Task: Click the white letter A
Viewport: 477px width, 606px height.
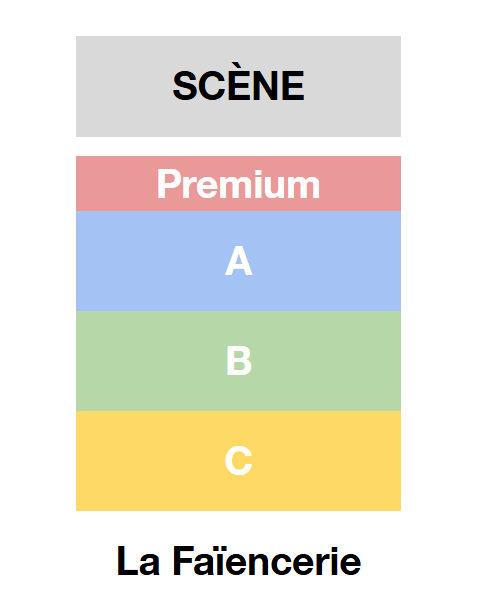Action: pyautogui.click(x=238, y=261)
